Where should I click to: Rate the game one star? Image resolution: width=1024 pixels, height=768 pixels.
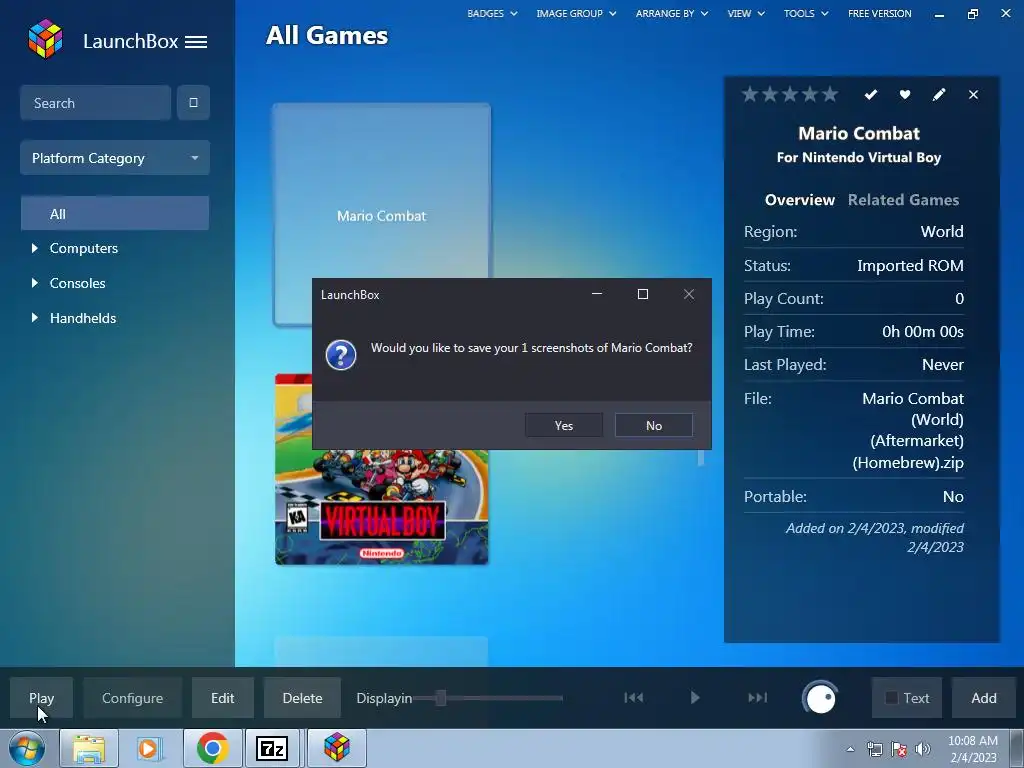pos(750,95)
